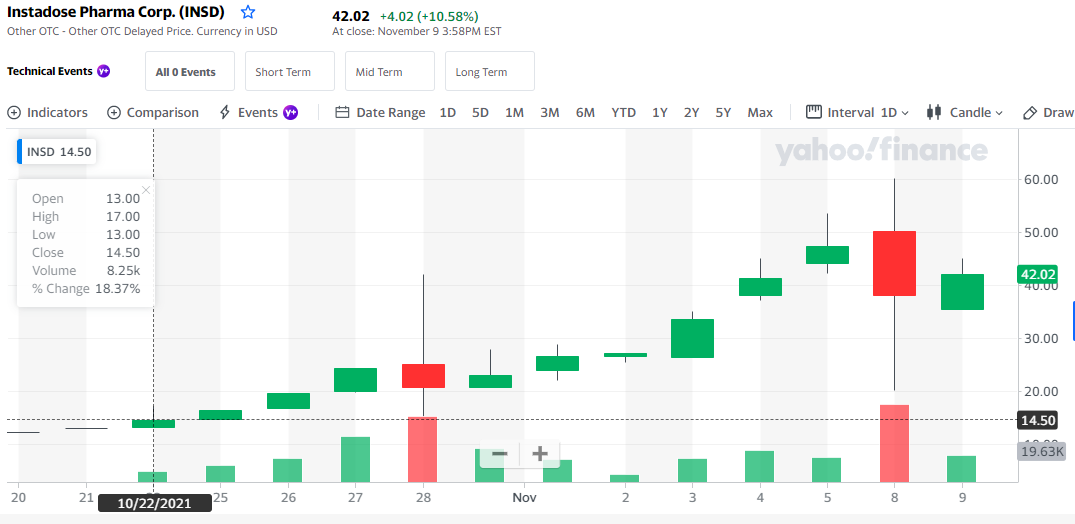The height and width of the screenshot is (524, 1075).
Task: Open Indicators plus icon menu
Action: click(14, 112)
